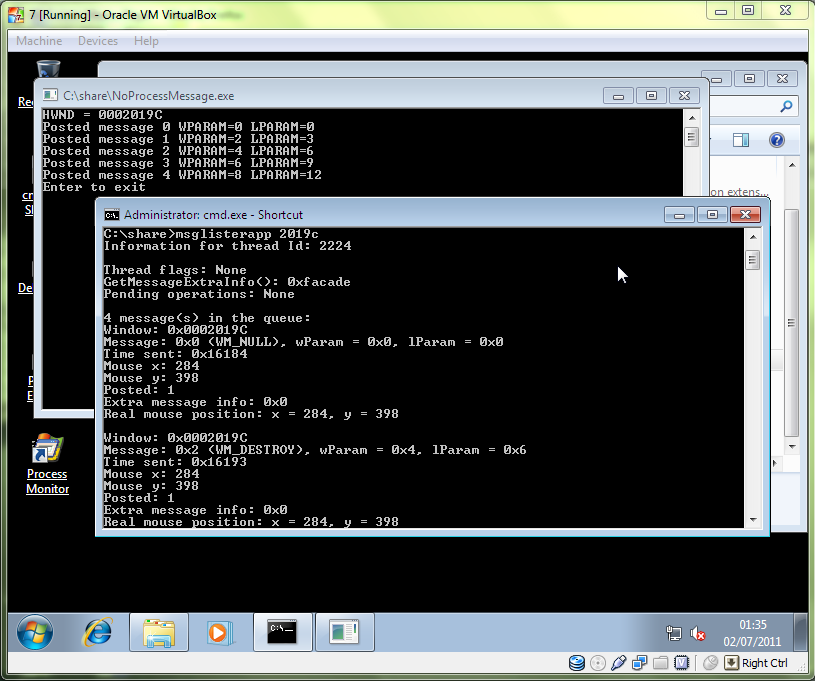This screenshot has height=681, width=815.
Task: Launch Internet Explorer from the taskbar
Action: (x=97, y=631)
